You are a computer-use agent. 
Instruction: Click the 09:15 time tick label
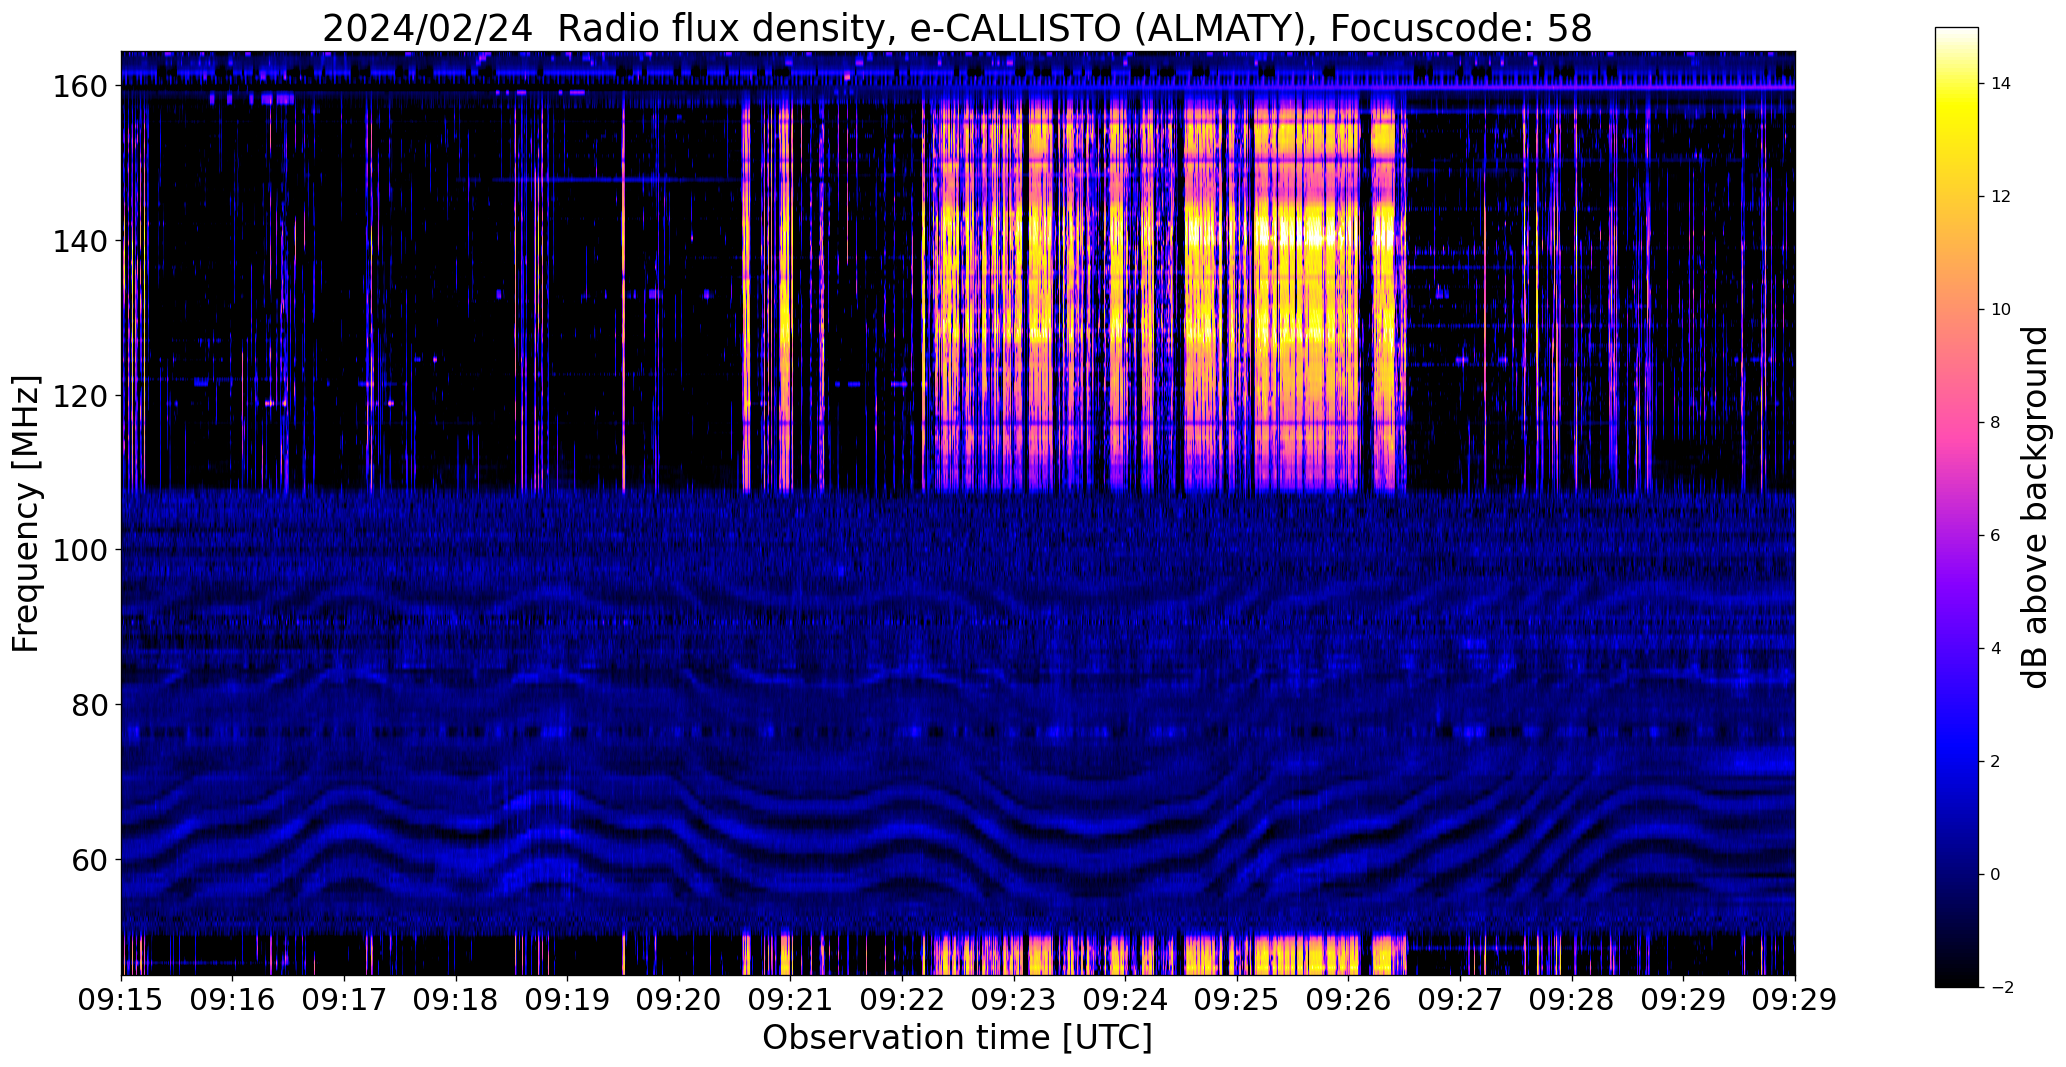point(121,1001)
